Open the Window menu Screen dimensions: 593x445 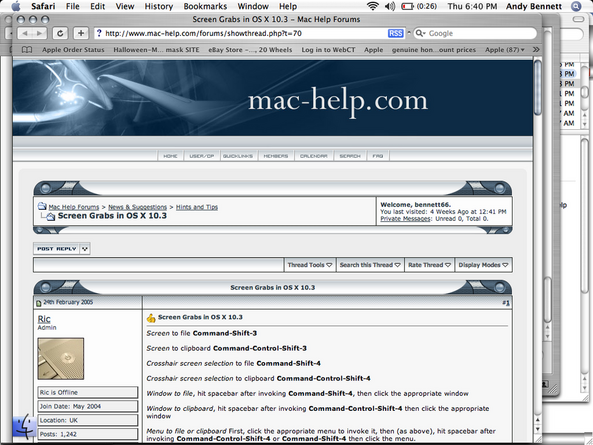[x=253, y=6]
